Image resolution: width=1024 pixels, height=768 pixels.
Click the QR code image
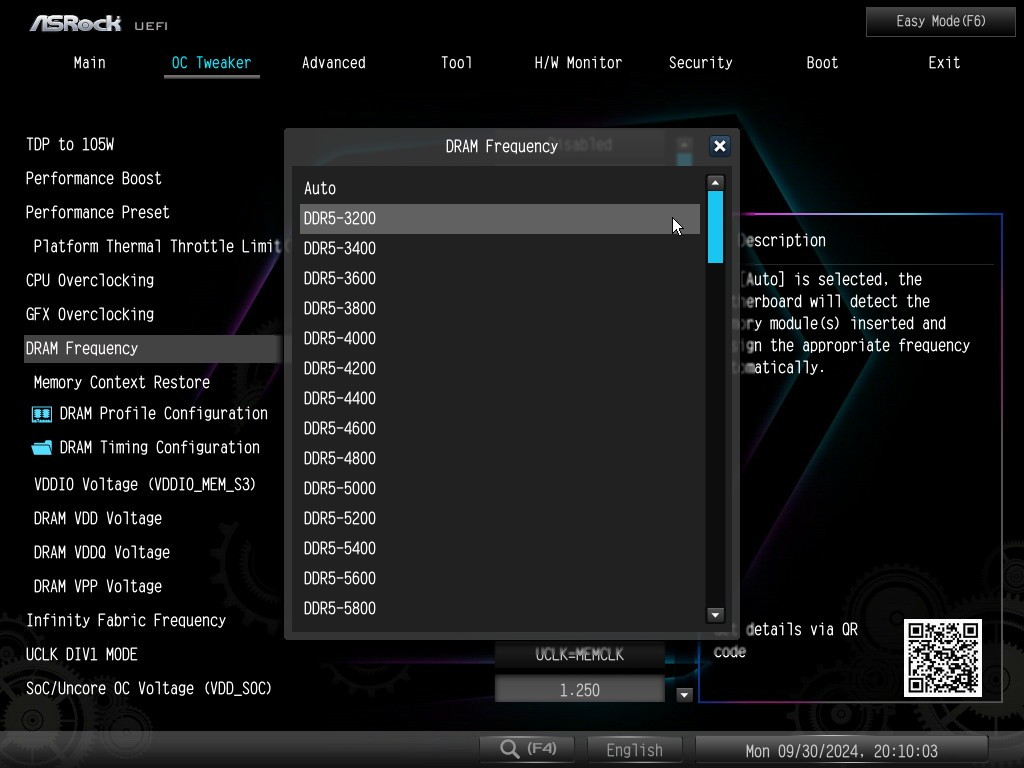click(943, 658)
